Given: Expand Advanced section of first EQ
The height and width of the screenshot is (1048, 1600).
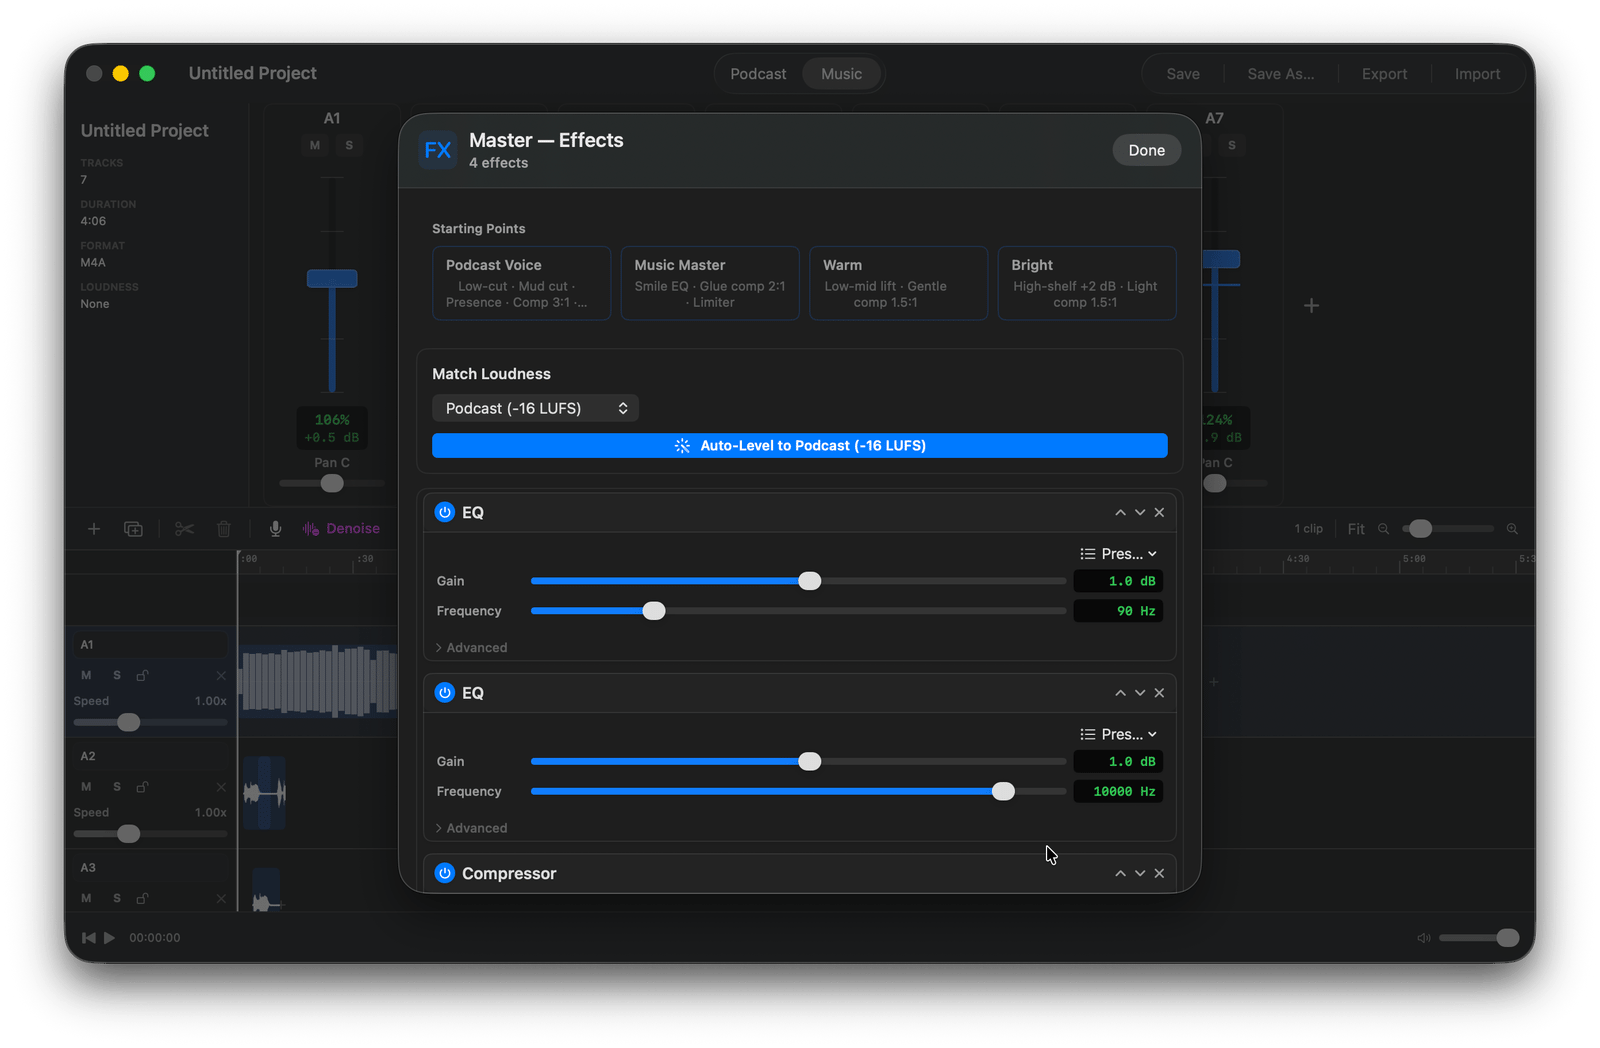Looking at the screenshot, I should pyautogui.click(x=471, y=648).
